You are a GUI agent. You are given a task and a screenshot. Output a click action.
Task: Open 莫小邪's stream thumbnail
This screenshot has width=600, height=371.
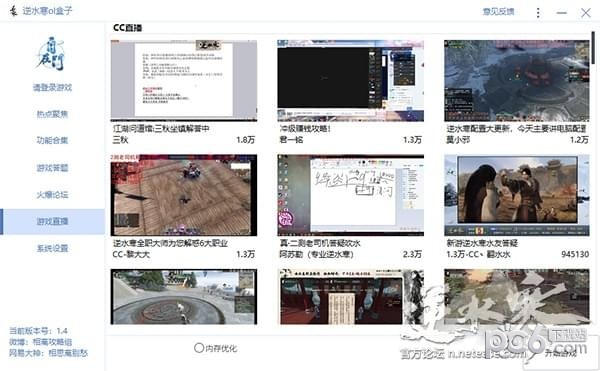coord(517,80)
